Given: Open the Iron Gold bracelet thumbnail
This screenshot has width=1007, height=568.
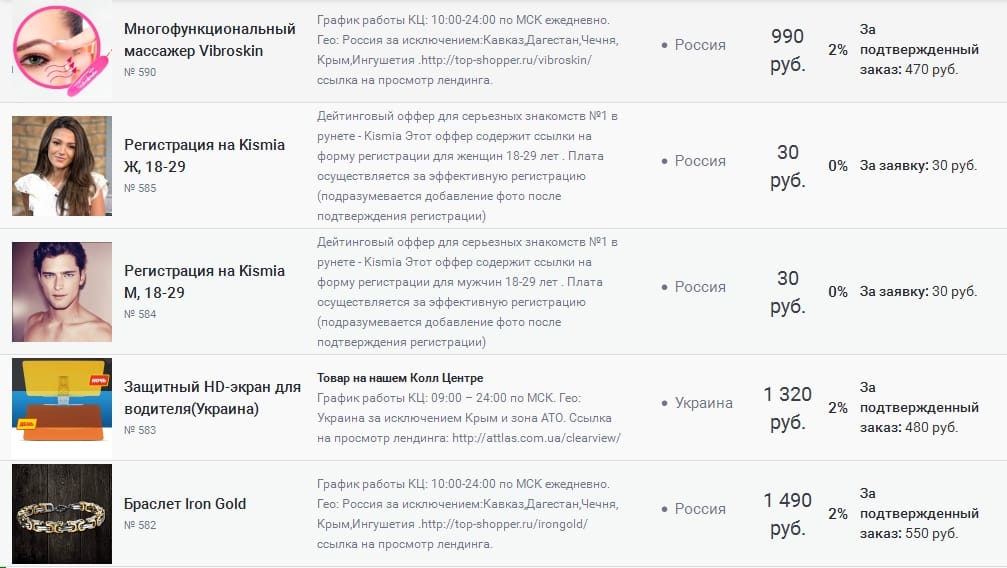Looking at the screenshot, I should click(62, 514).
